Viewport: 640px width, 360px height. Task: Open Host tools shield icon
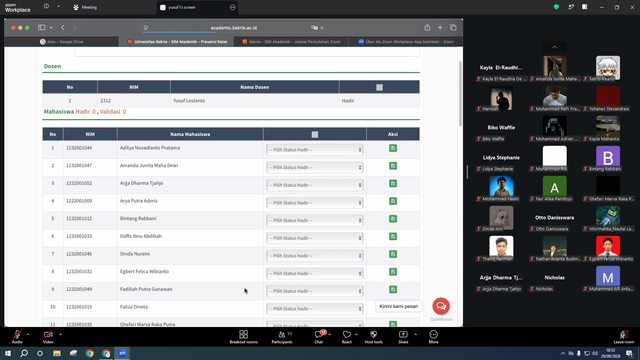373,337
